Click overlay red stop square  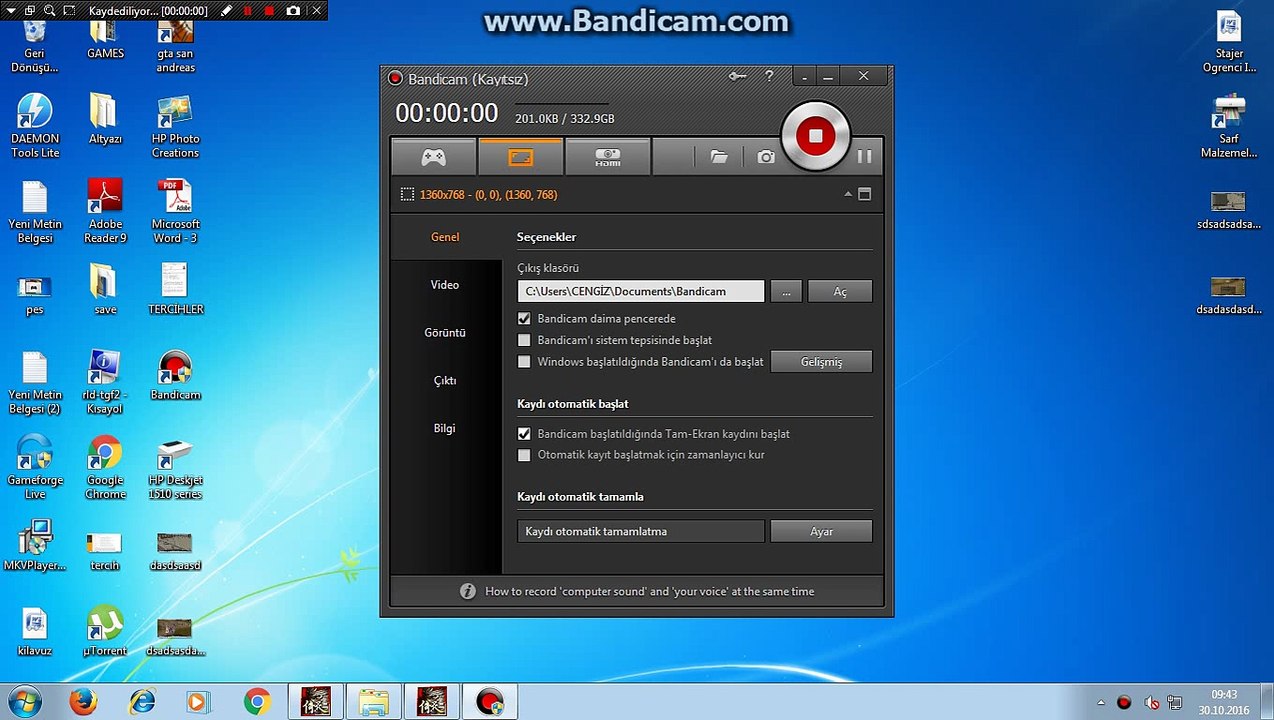click(x=269, y=10)
